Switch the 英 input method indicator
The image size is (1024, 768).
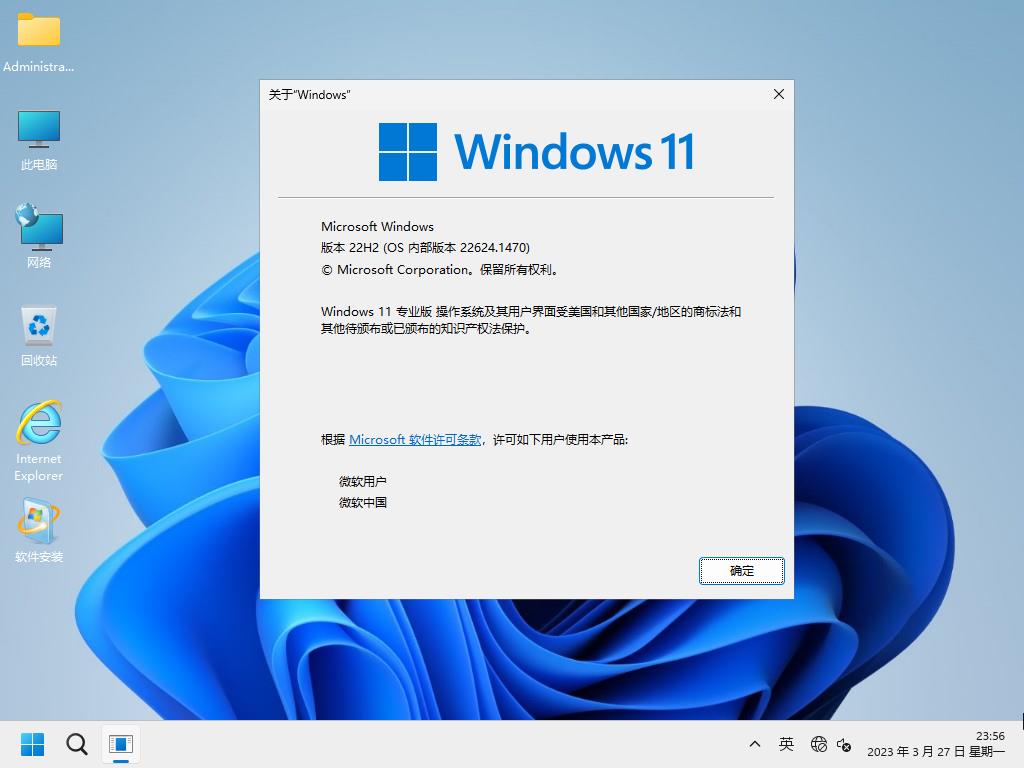click(x=787, y=744)
